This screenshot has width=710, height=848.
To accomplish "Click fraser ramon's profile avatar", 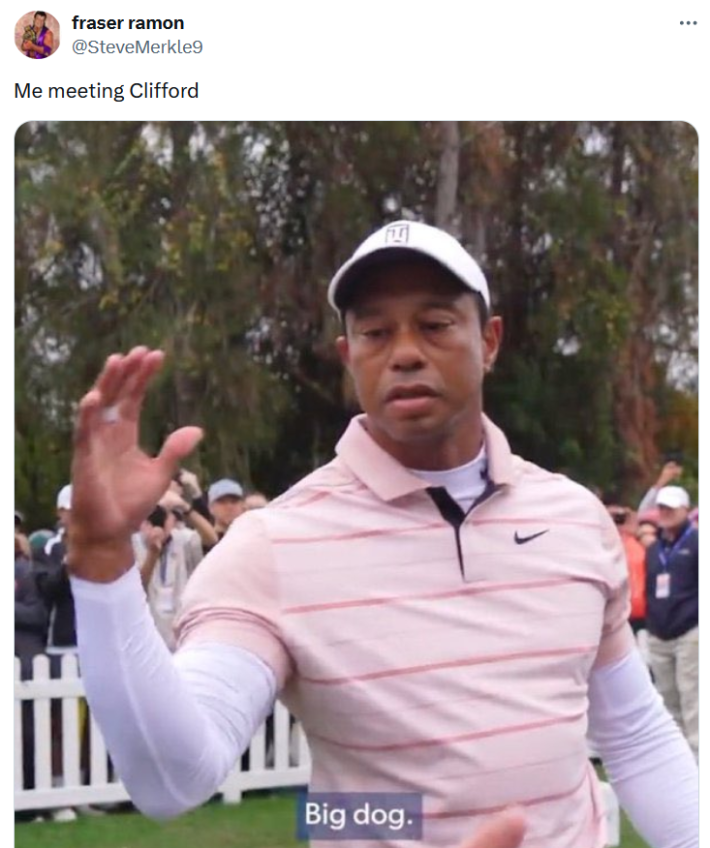I will 37,35.
